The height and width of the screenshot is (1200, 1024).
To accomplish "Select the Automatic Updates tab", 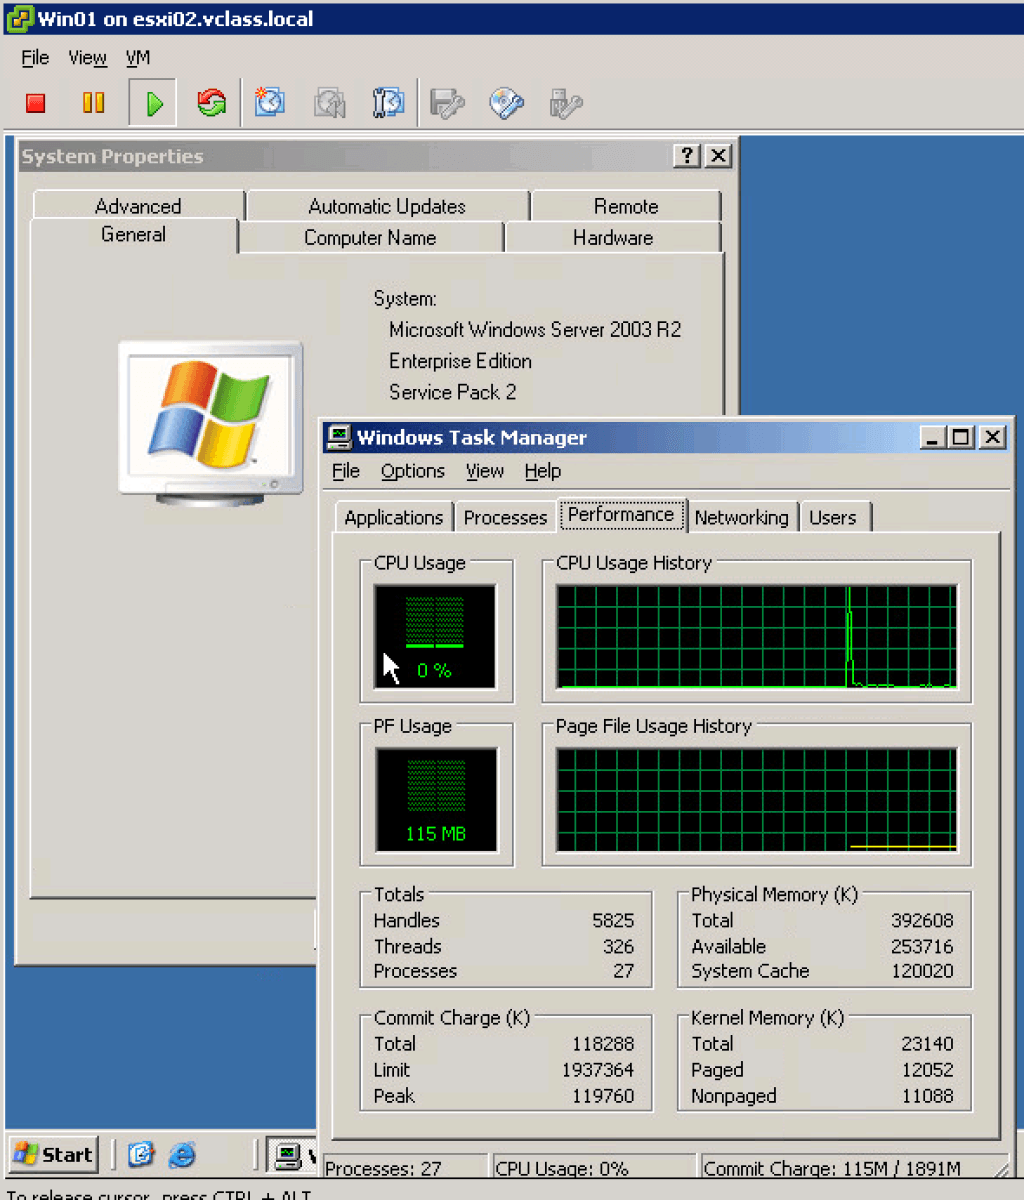I will [385, 206].
